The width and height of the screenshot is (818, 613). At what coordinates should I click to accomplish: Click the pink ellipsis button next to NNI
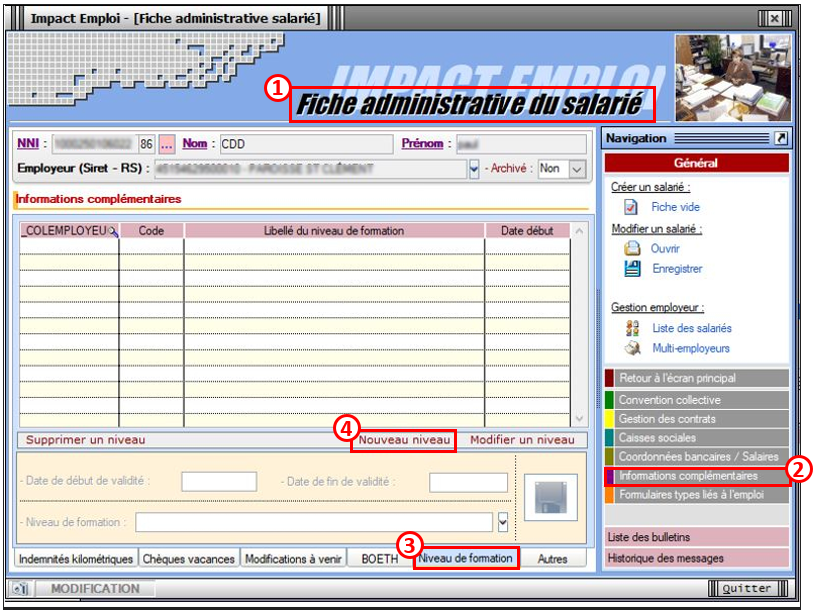point(166,144)
